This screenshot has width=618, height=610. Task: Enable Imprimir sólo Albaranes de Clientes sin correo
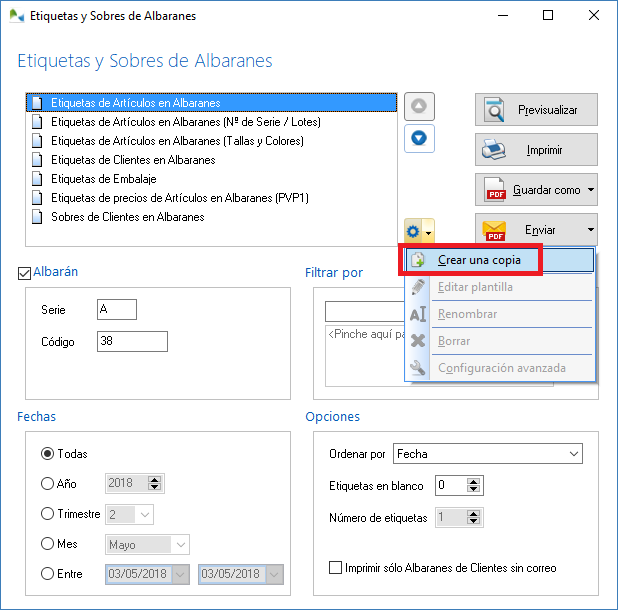pyautogui.click(x=336, y=568)
